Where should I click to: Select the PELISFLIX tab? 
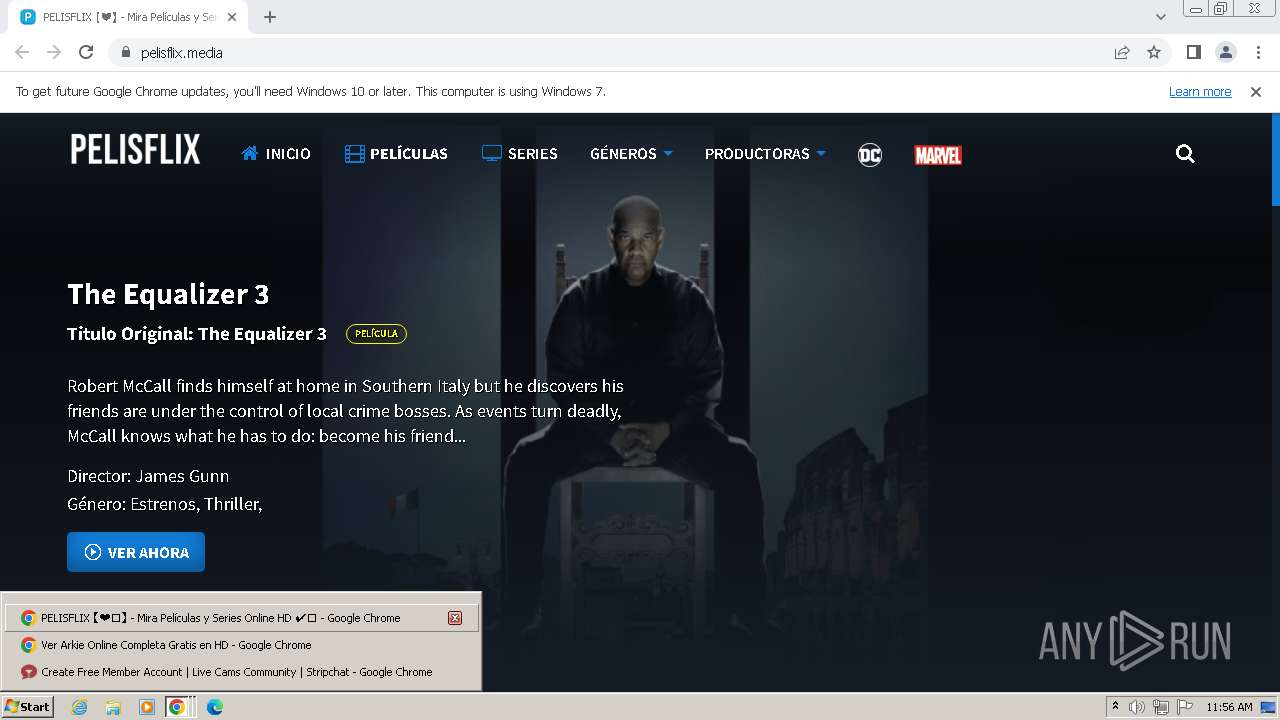(130, 17)
